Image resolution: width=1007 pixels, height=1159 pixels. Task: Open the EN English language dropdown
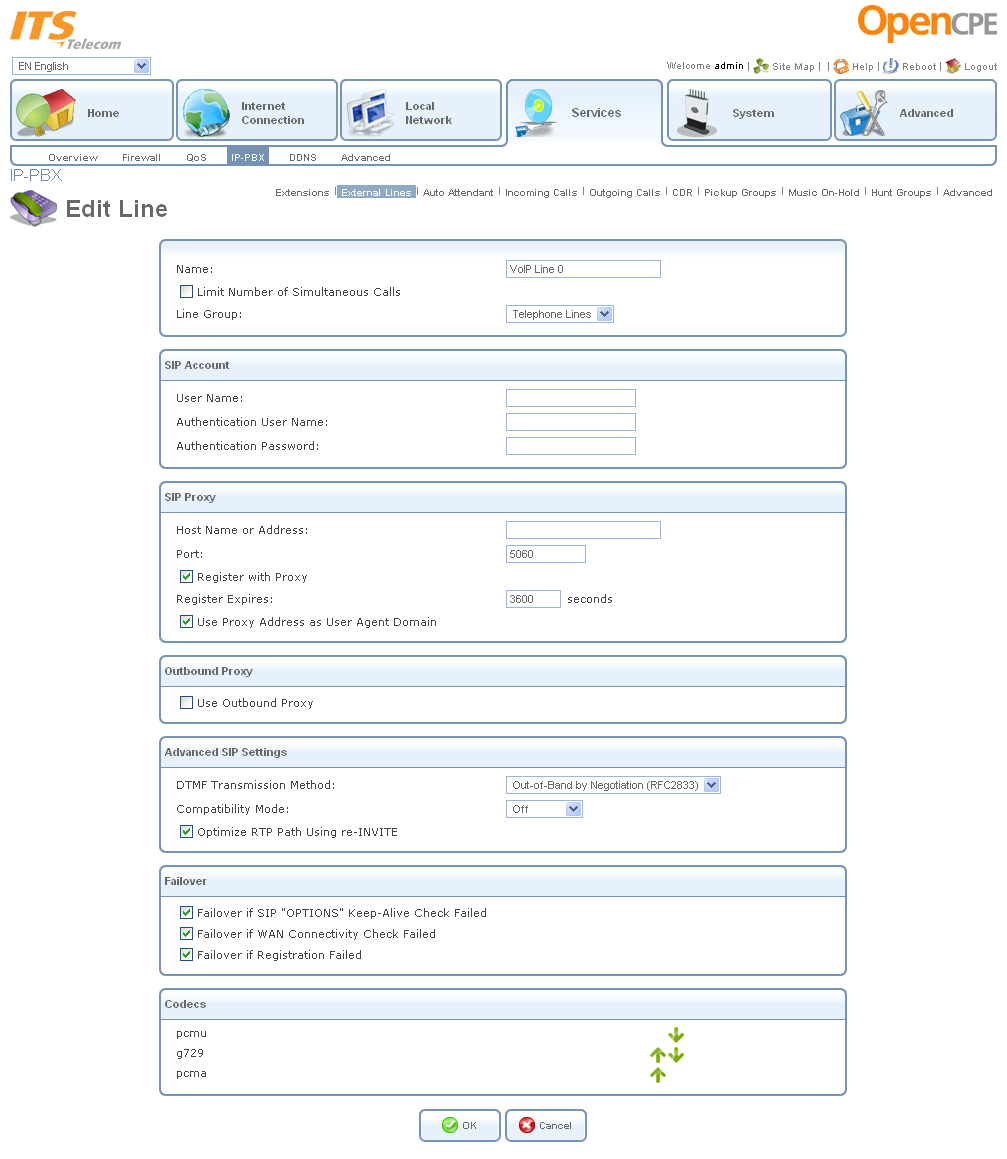click(x=81, y=66)
